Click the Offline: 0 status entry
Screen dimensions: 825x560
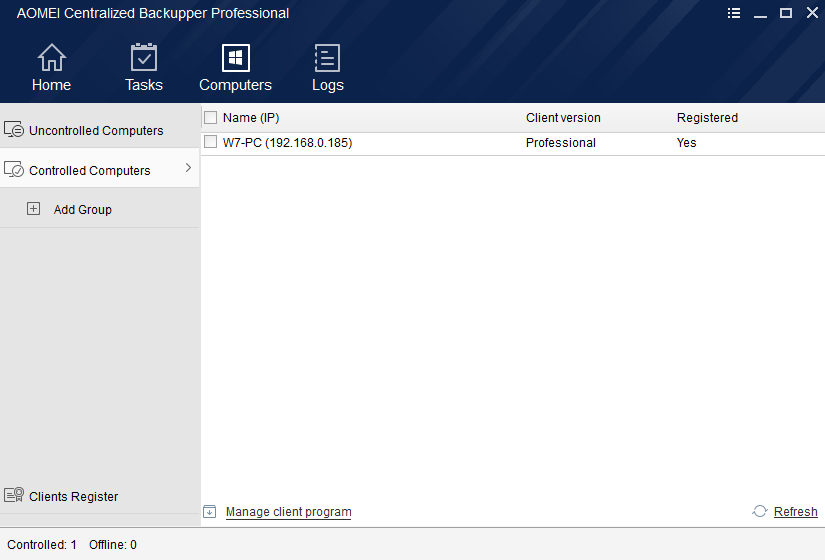point(113,545)
